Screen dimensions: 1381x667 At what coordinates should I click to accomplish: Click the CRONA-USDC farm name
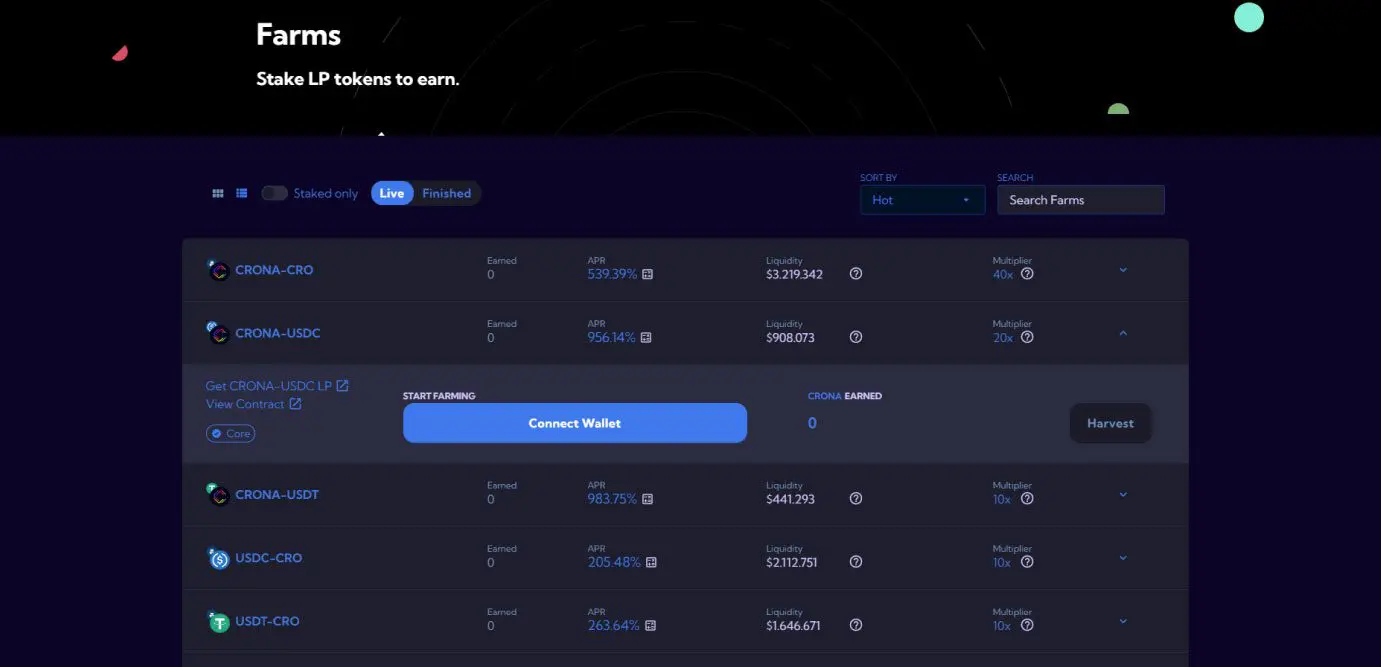tap(278, 333)
